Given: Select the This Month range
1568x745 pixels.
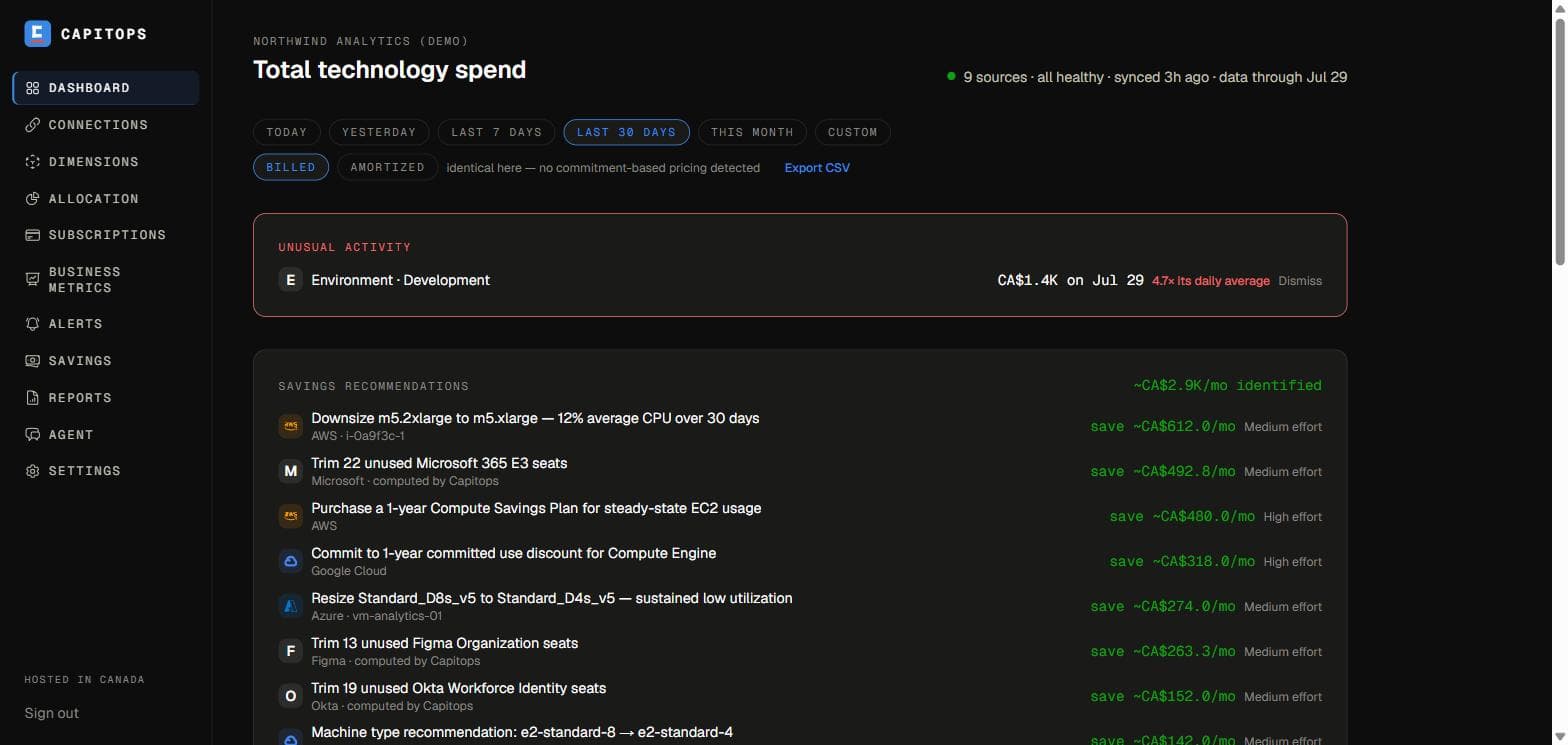Looking at the screenshot, I should point(752,132).
